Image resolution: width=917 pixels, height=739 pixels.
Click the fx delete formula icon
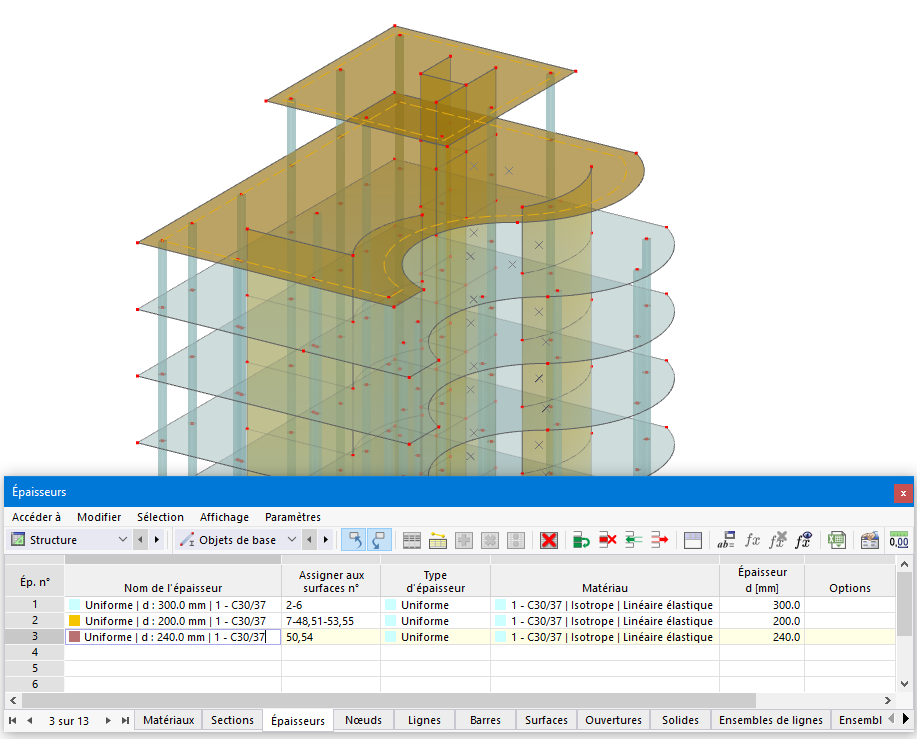point(778,540)
